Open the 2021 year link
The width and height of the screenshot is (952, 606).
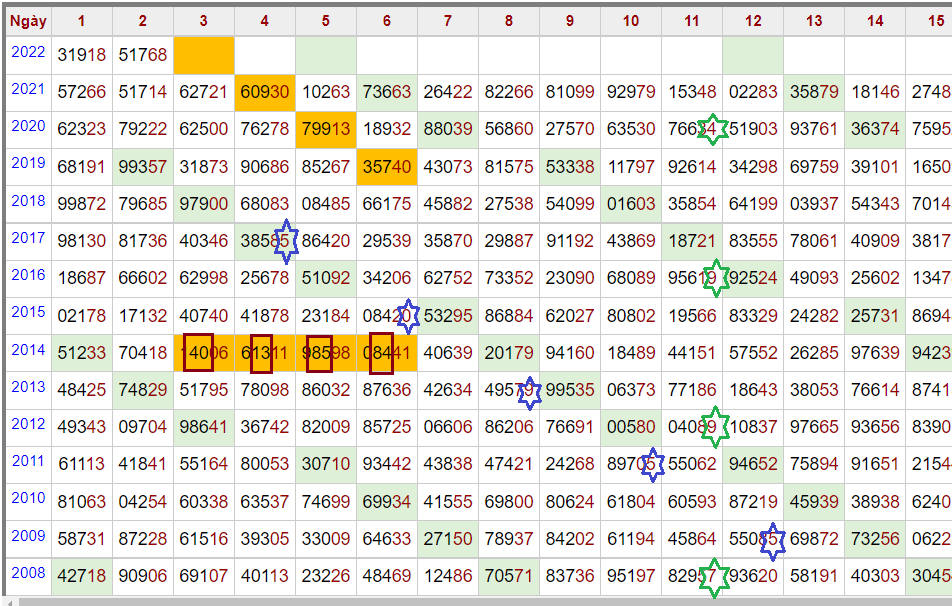(28, 89)
